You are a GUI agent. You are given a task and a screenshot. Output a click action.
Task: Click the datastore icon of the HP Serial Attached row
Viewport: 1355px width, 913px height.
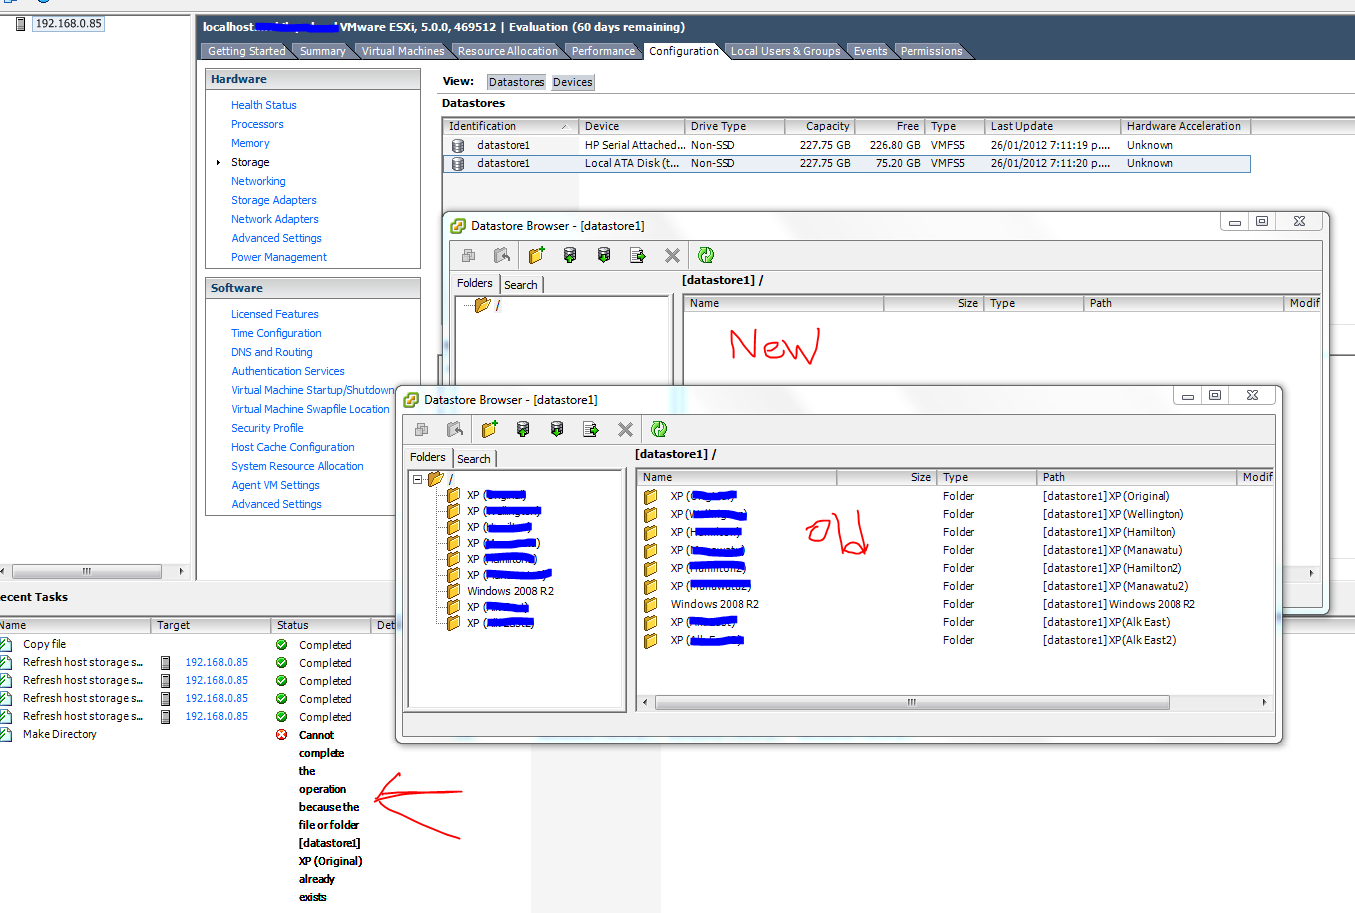click(x=458, y=145)
